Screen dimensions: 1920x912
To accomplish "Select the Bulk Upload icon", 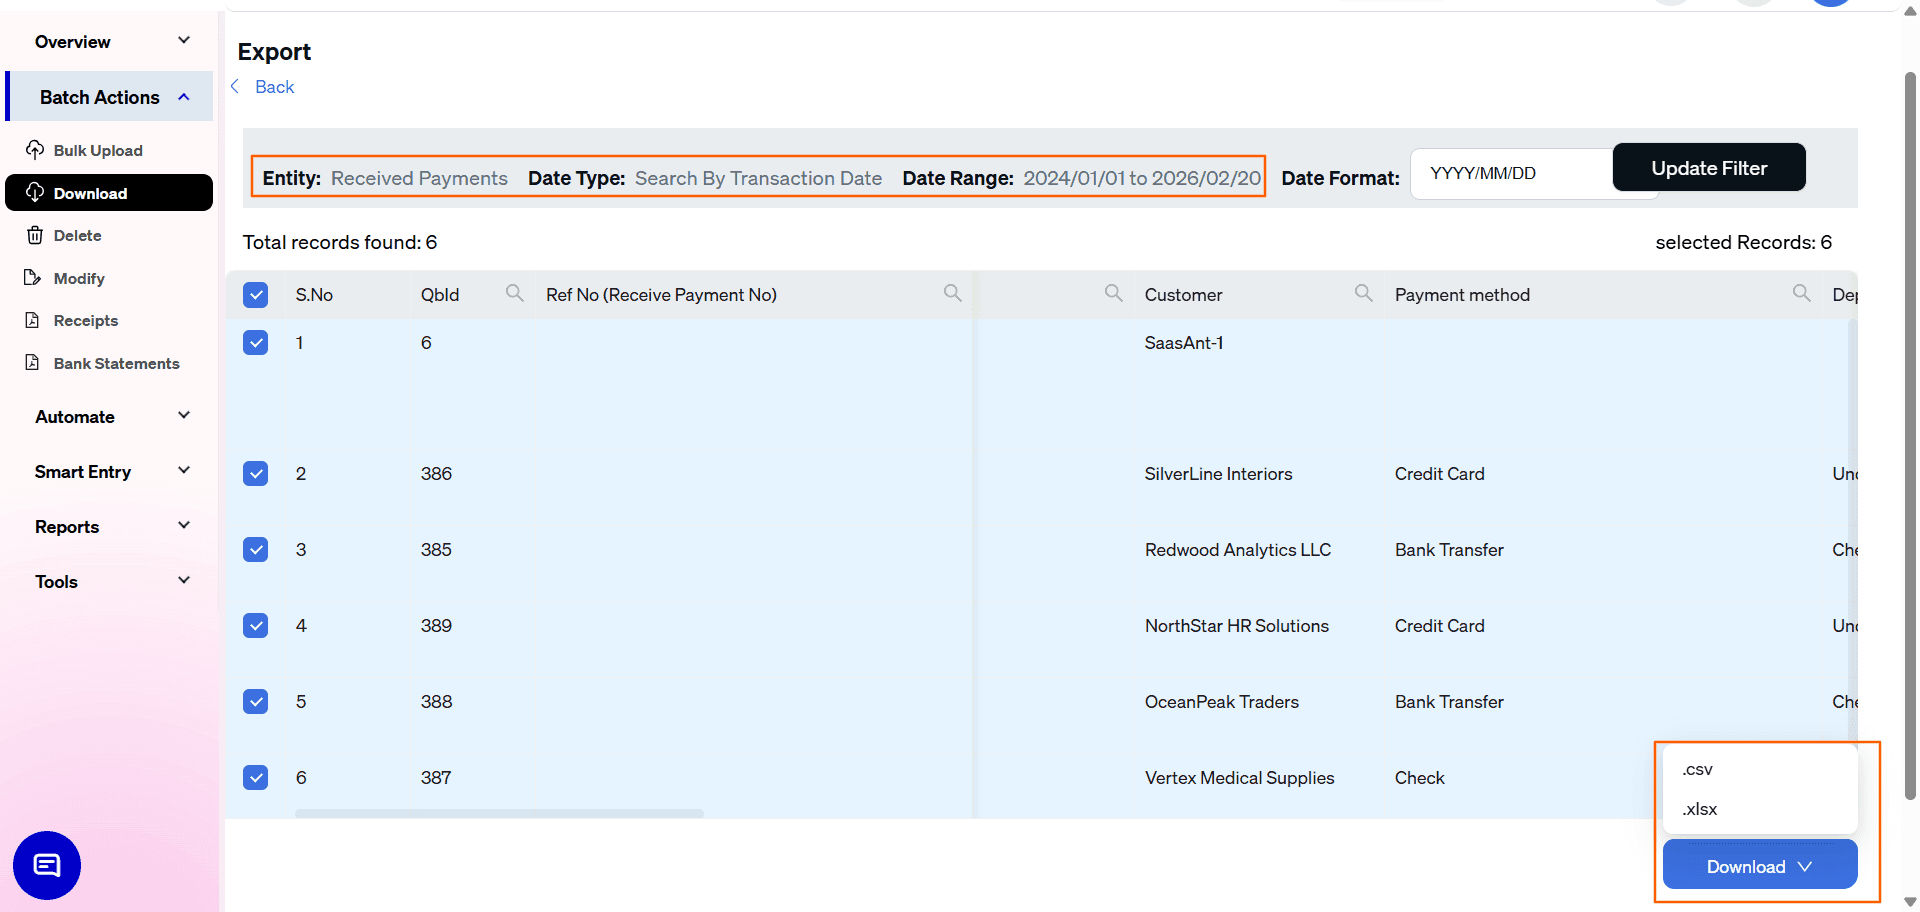I will (x=33, y=150).
